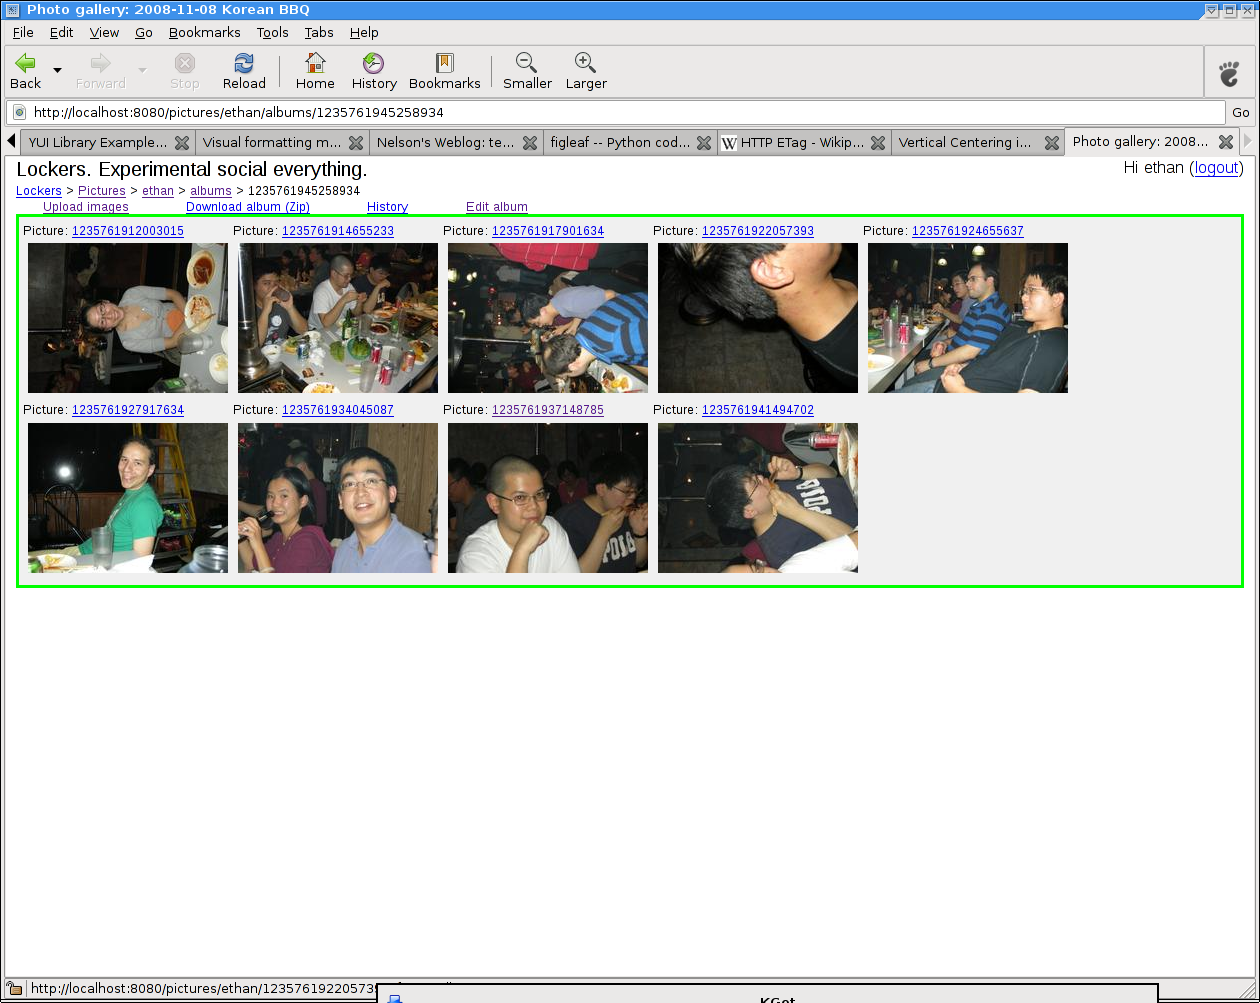Switch to figleaf Python tab
1260x1003 pixels.
click(x=620, y=142)
